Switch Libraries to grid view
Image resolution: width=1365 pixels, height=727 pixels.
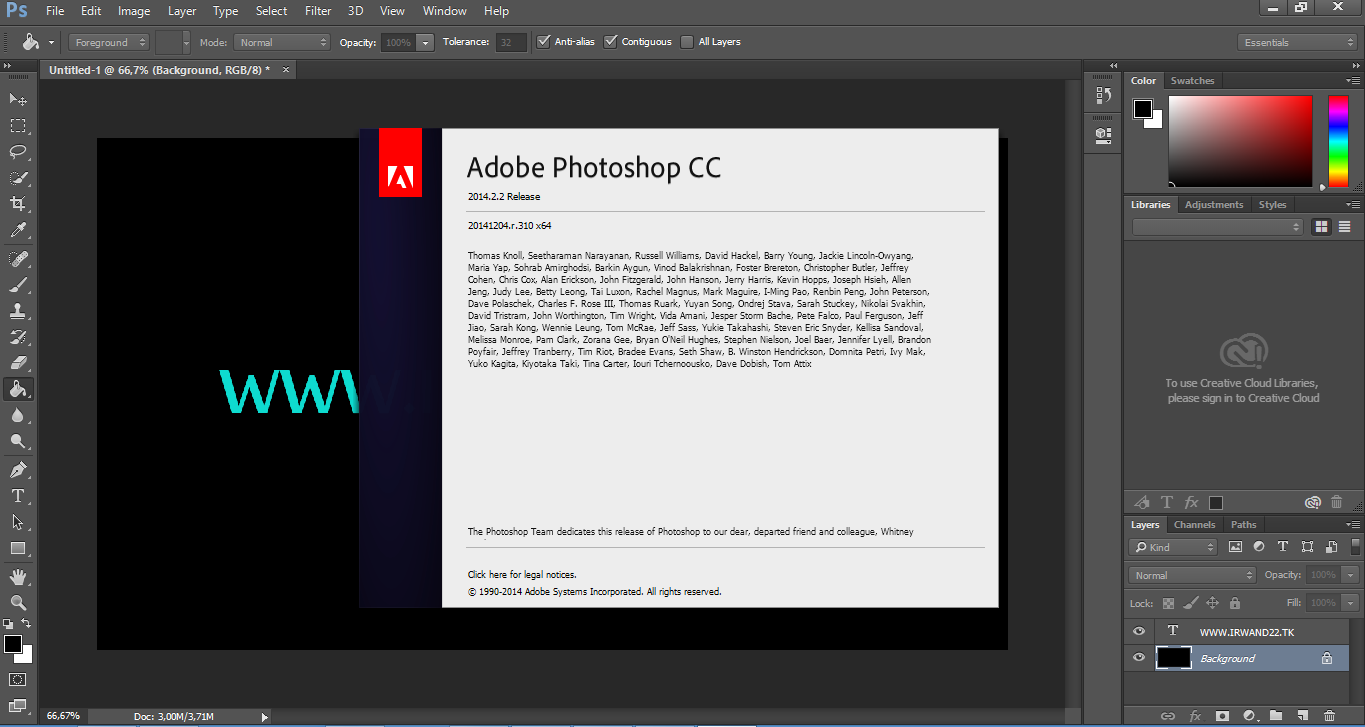1322,227
